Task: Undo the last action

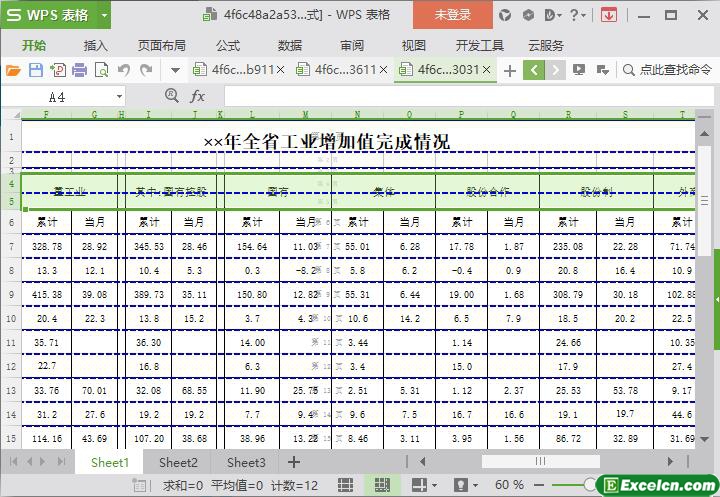Action: click(124, 70)
